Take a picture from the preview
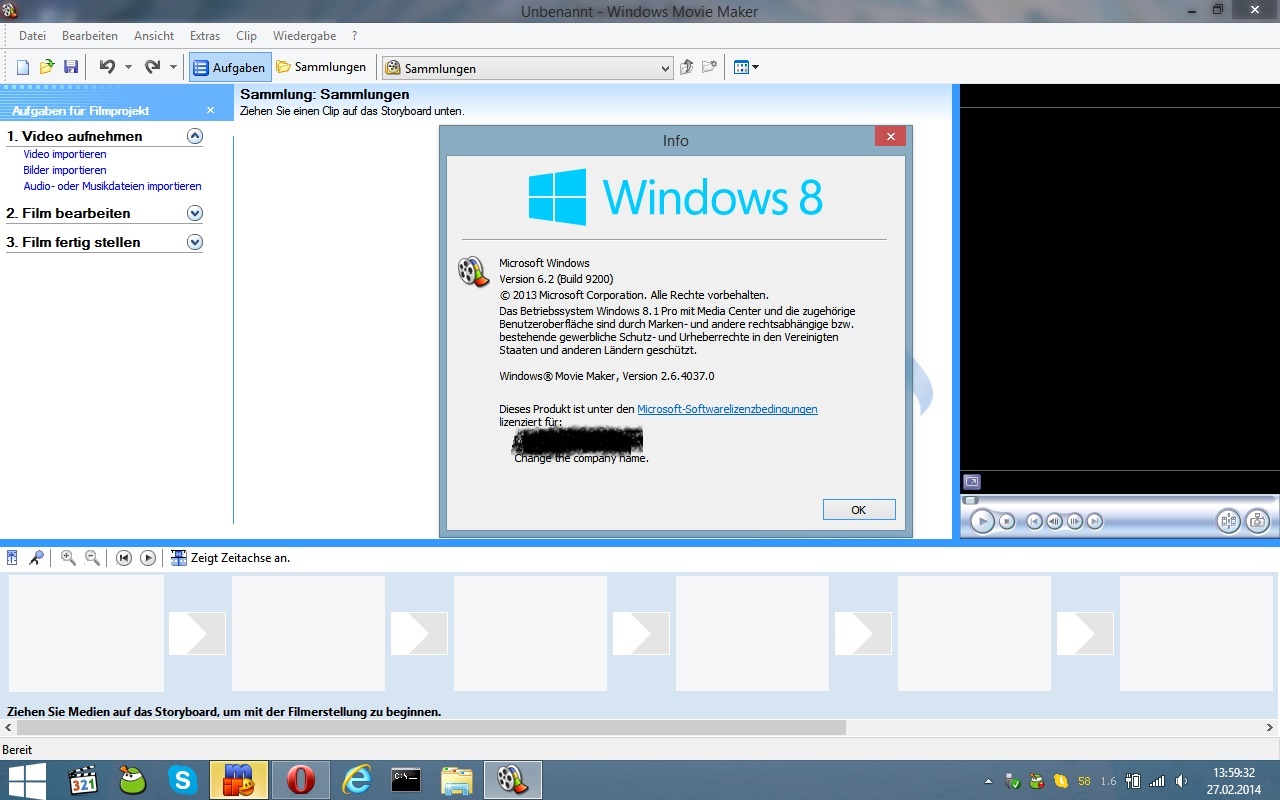The height and width of the screenshot is (800, 1280). (1257, 521)
